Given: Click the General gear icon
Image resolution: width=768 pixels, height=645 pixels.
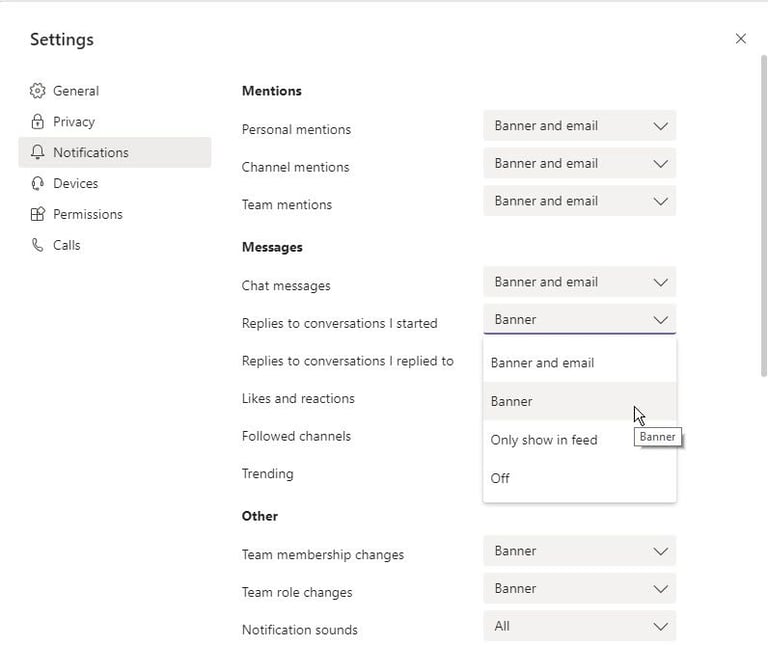Looking at the screenshot, I should coord(38,91).
